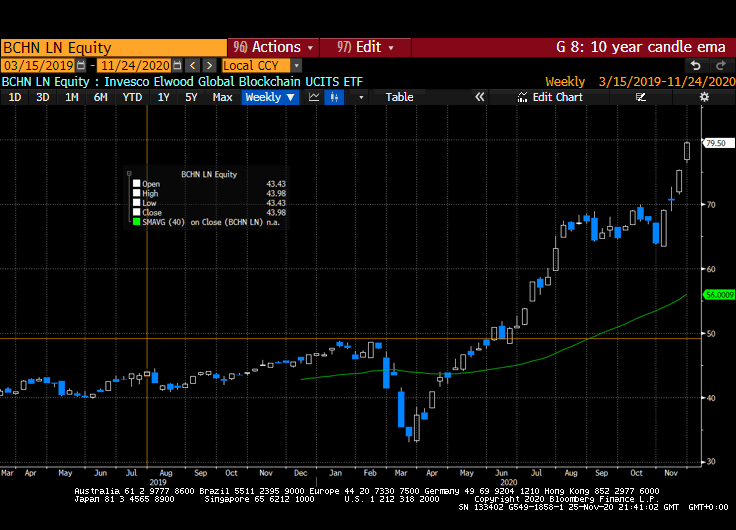Expand chart type dropdown arrow

(x=361, y=97)
